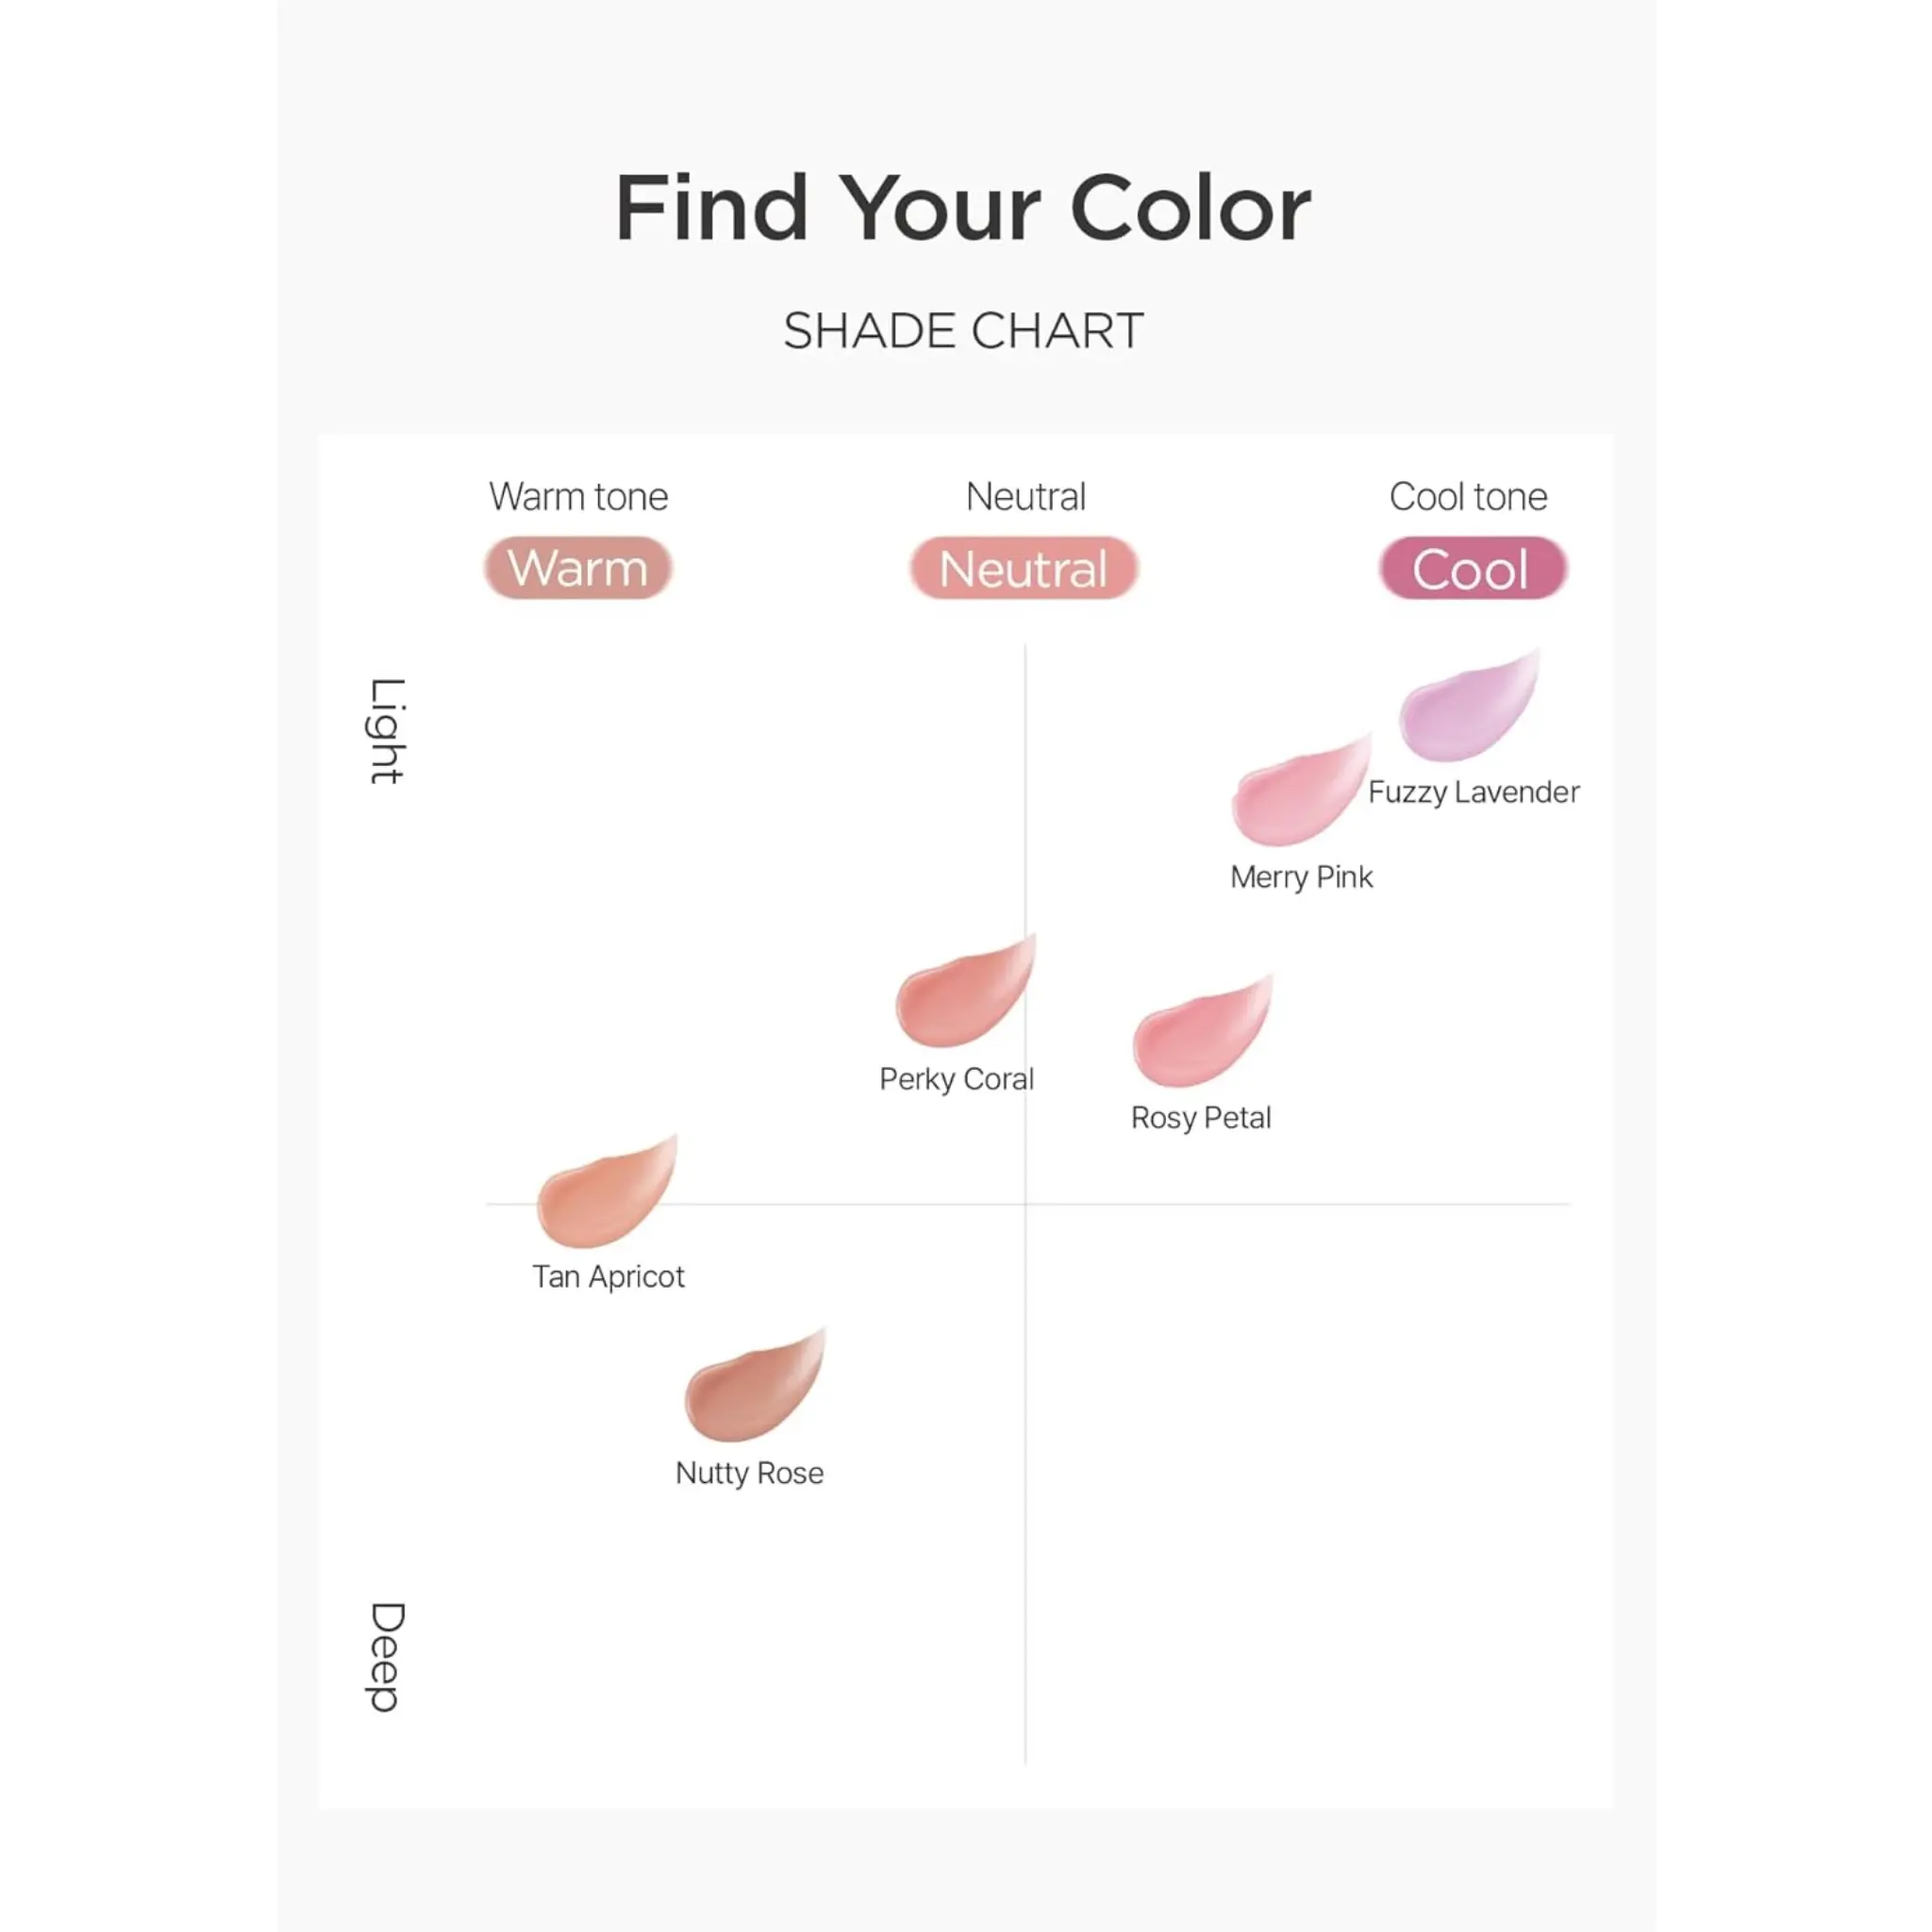Choose the Rosy Petal swatch
1932x1932 pixels.
coord(1200,1036)
